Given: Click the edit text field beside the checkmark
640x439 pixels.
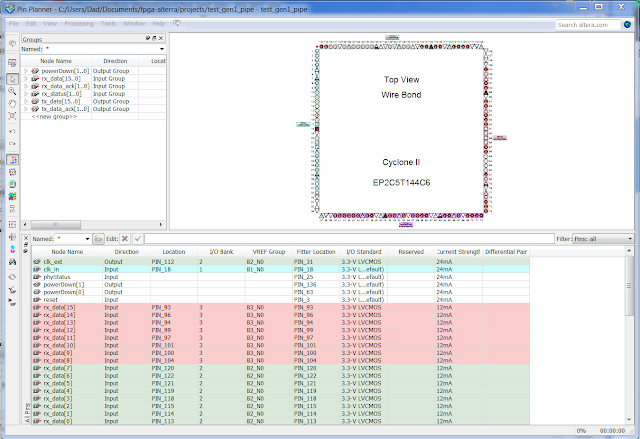Looking at the screenshot, I should 349,239.
